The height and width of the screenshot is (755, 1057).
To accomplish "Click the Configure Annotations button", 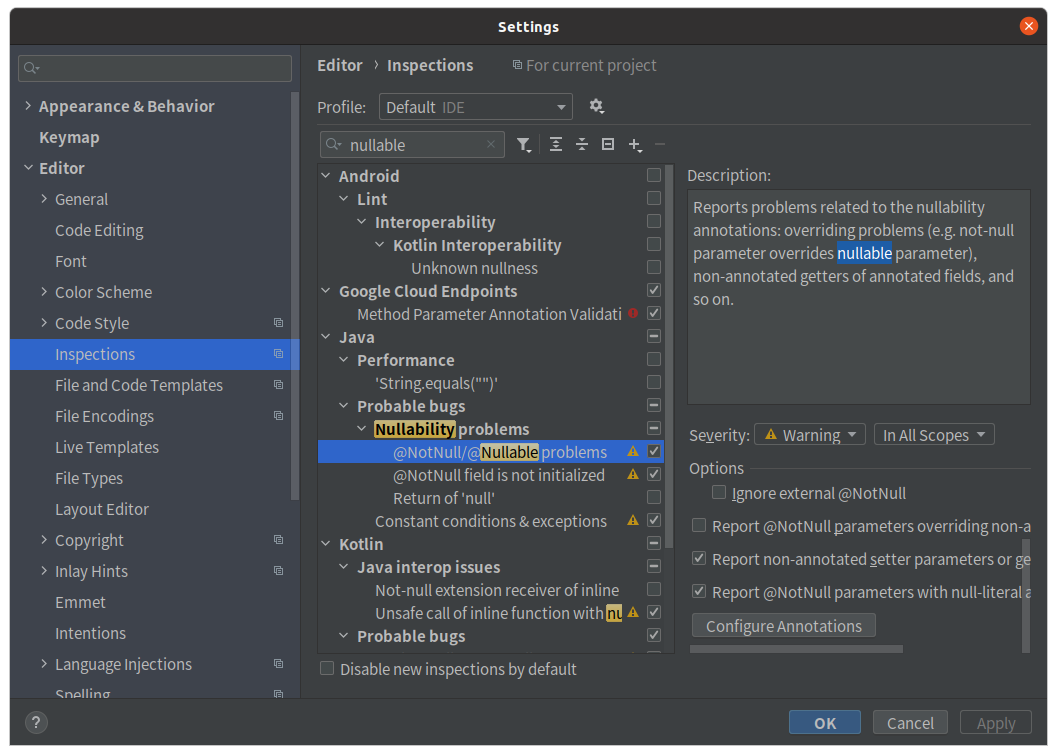I will [783, 626].
